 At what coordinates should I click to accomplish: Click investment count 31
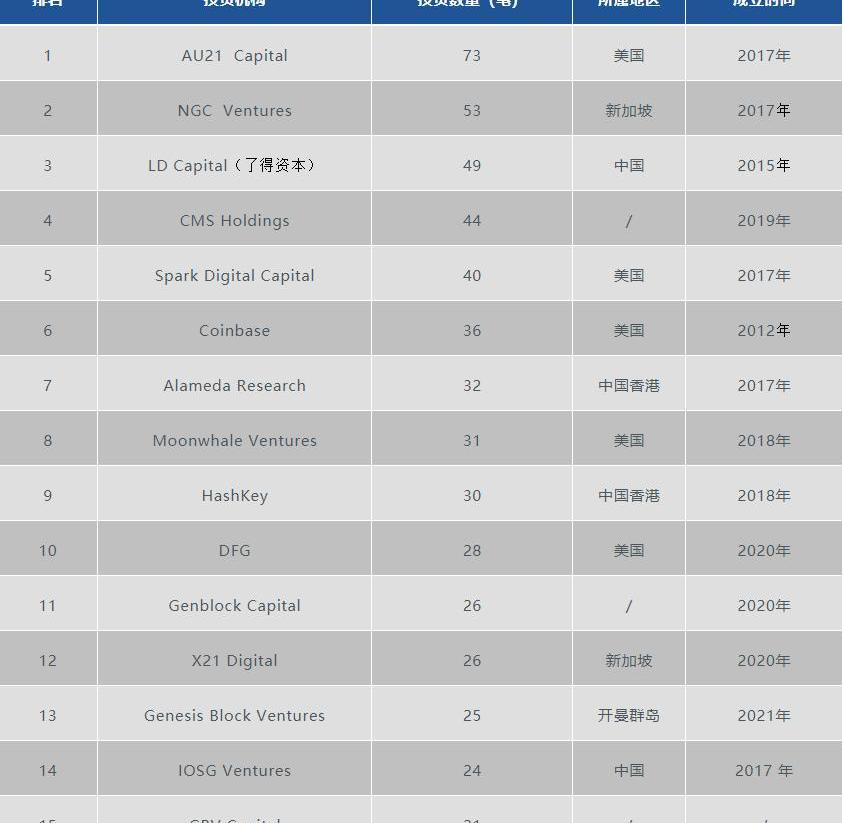(471, 440)
